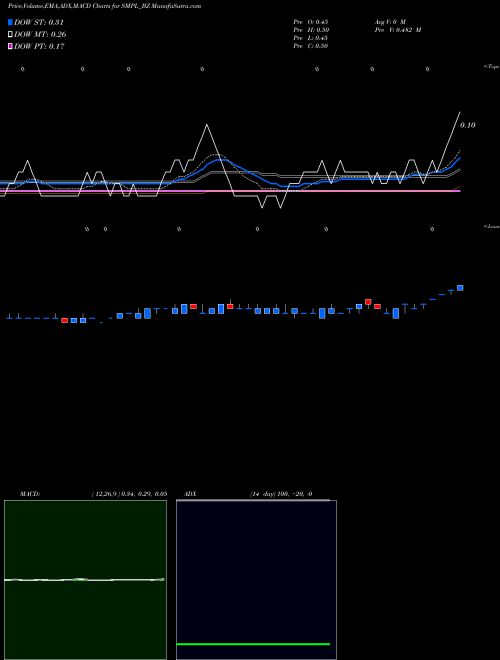Click the last blue candlestick at far right
Viewport: 500px width, 660px height.
(460, 288)
